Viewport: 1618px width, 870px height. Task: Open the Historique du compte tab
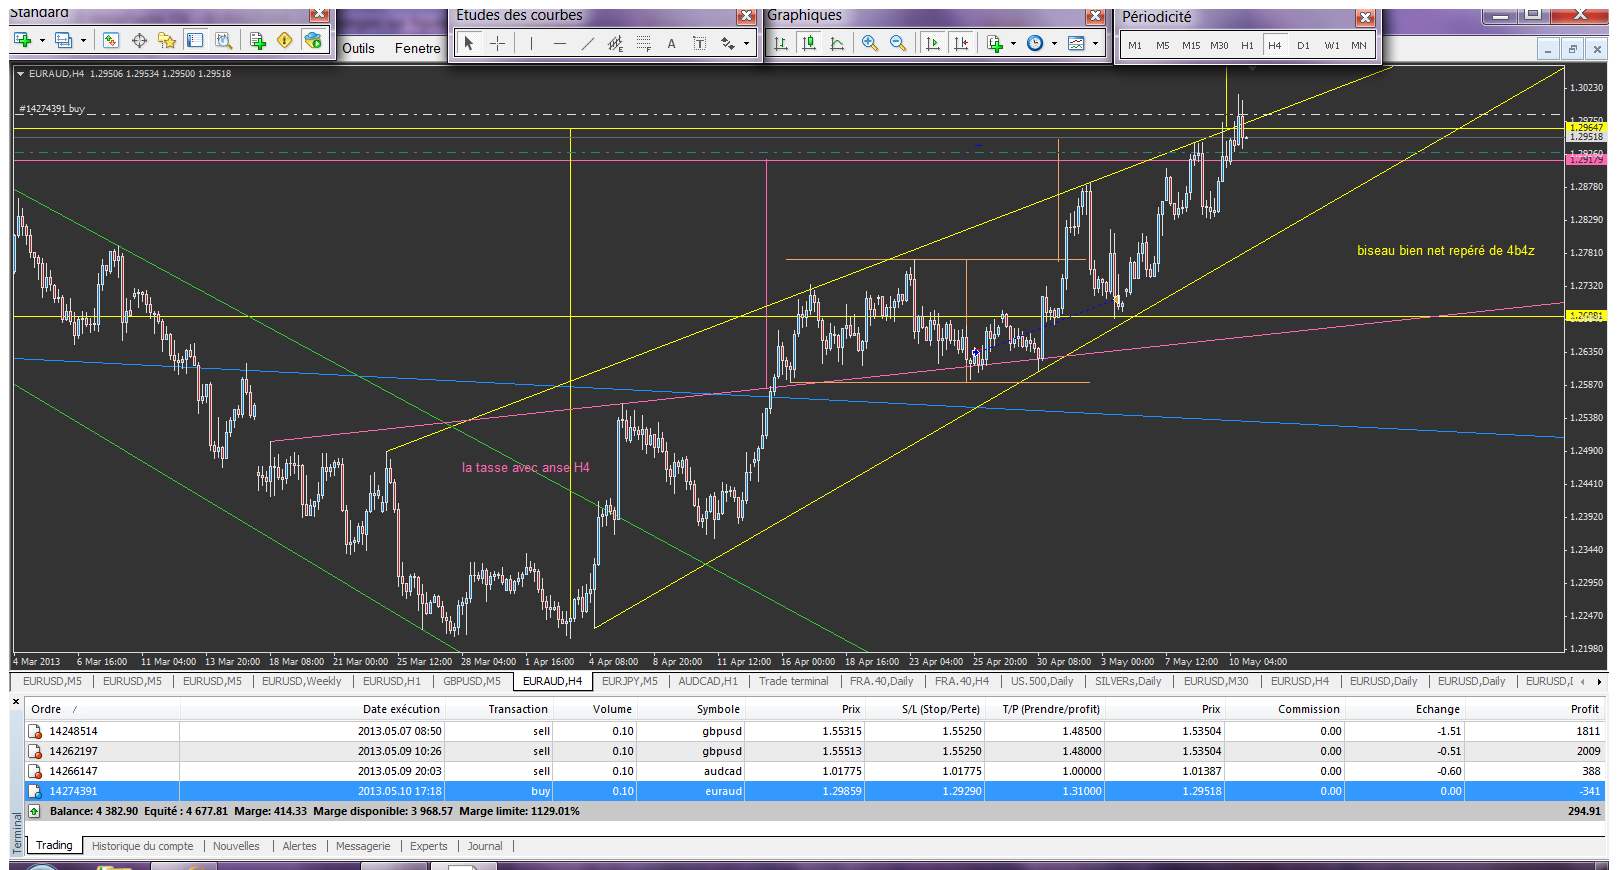click(142, 846)
